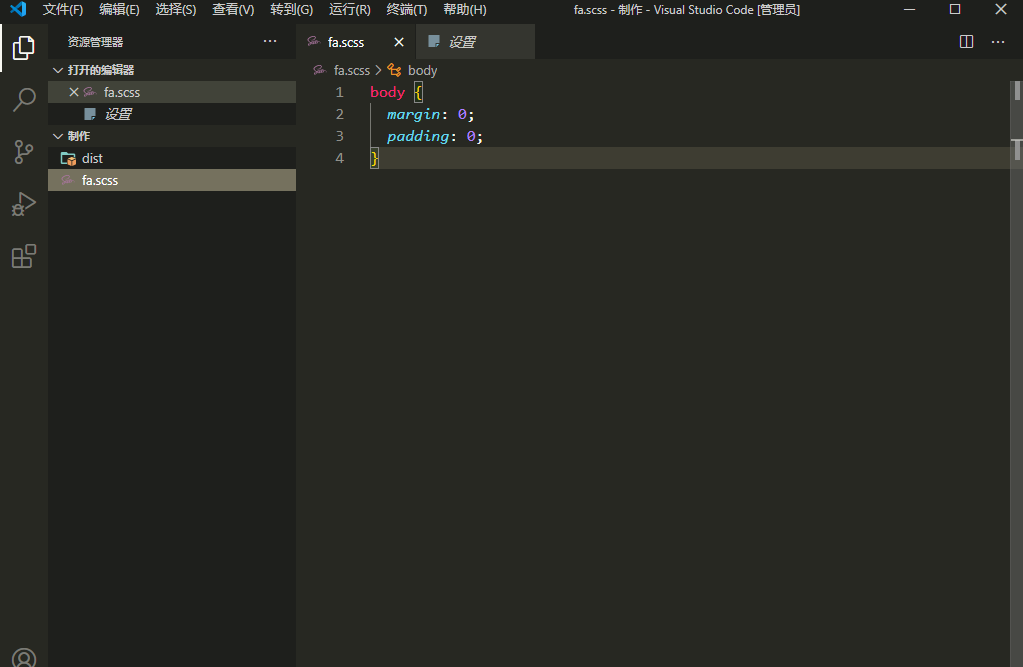Viewport: 1023px width, 667px height.
Task: Click the dist folder icon
Action: tap(68, 159)
